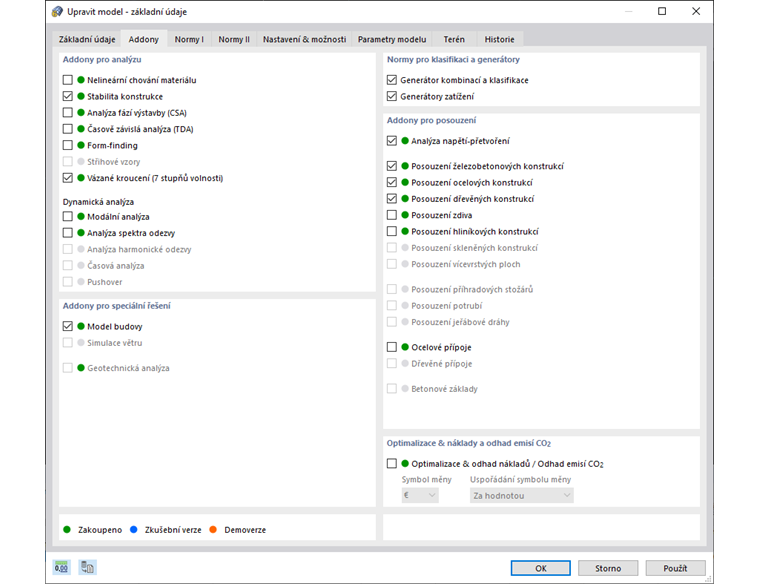Enable Modální analýza checkbox
The image size is (760, 584).
(x=68, y=217)
